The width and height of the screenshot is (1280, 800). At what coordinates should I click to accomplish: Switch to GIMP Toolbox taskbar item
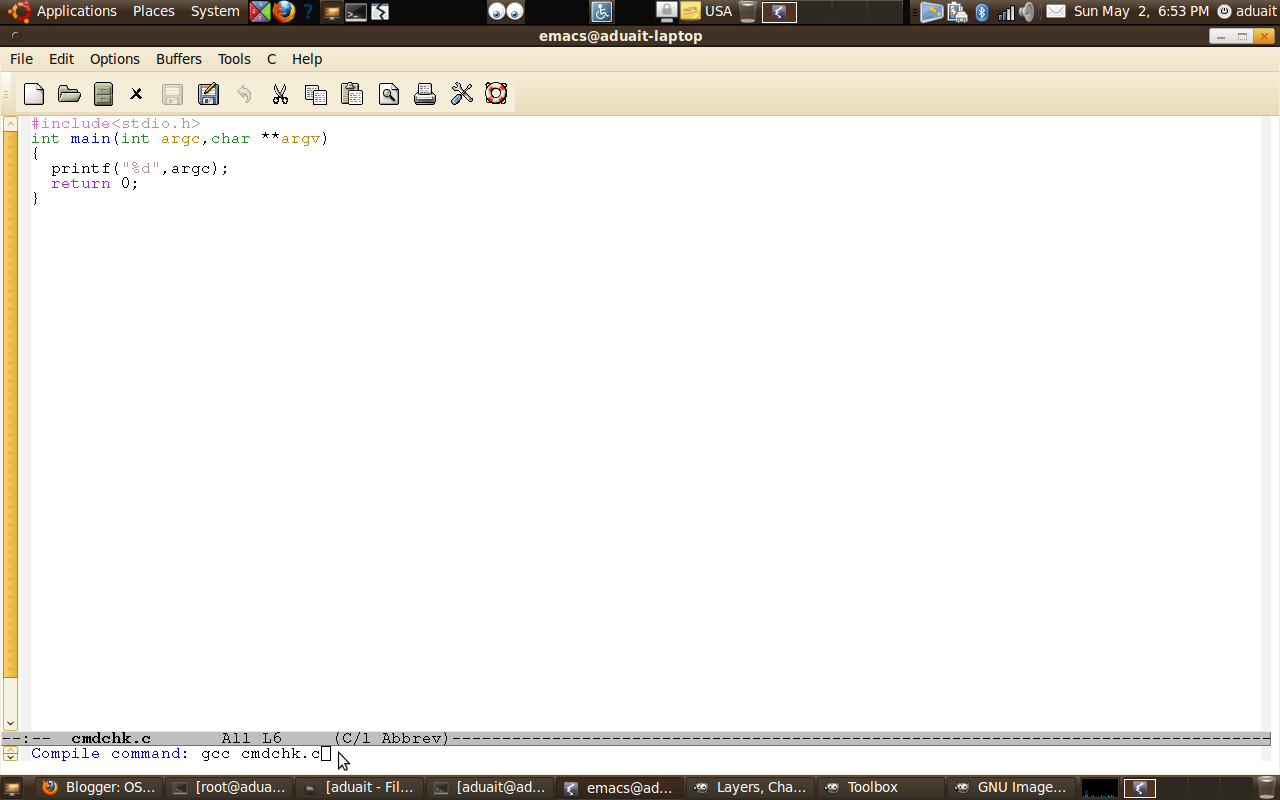coord(881,788)
